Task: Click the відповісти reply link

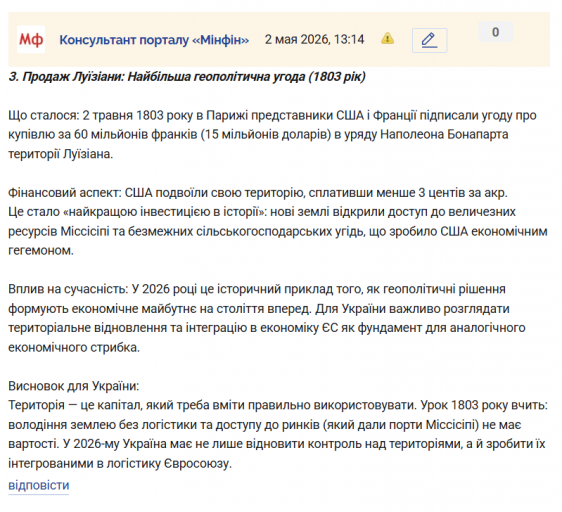Action: click(39, 485)
